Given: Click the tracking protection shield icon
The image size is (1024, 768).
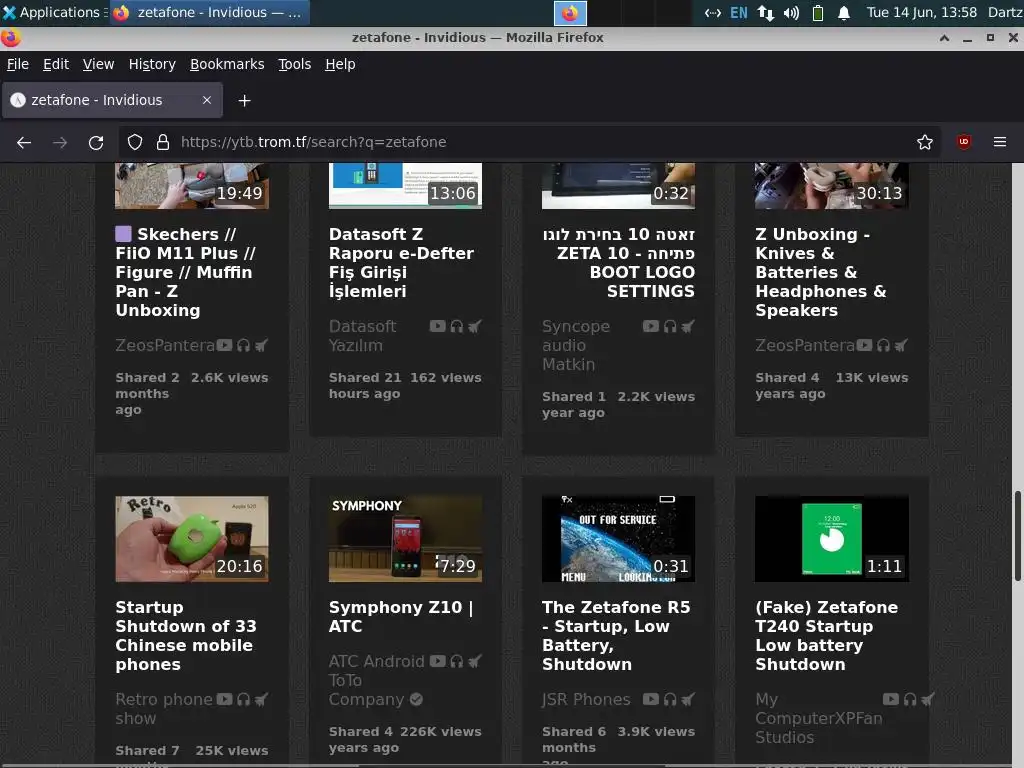Looking at the screenshot, I should tap(135, 142).
